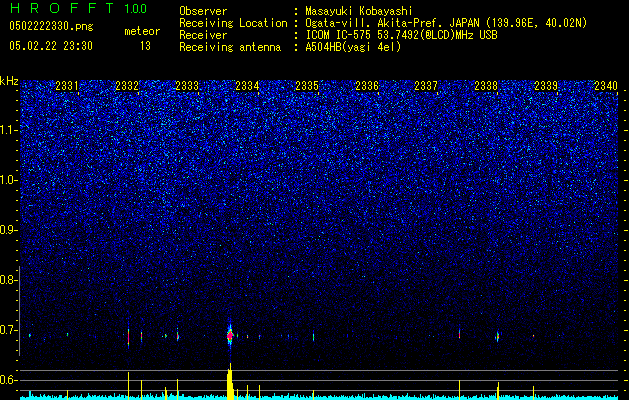Click the Observer label
Screen dimensions: 629x400
[x=203, y=11]
